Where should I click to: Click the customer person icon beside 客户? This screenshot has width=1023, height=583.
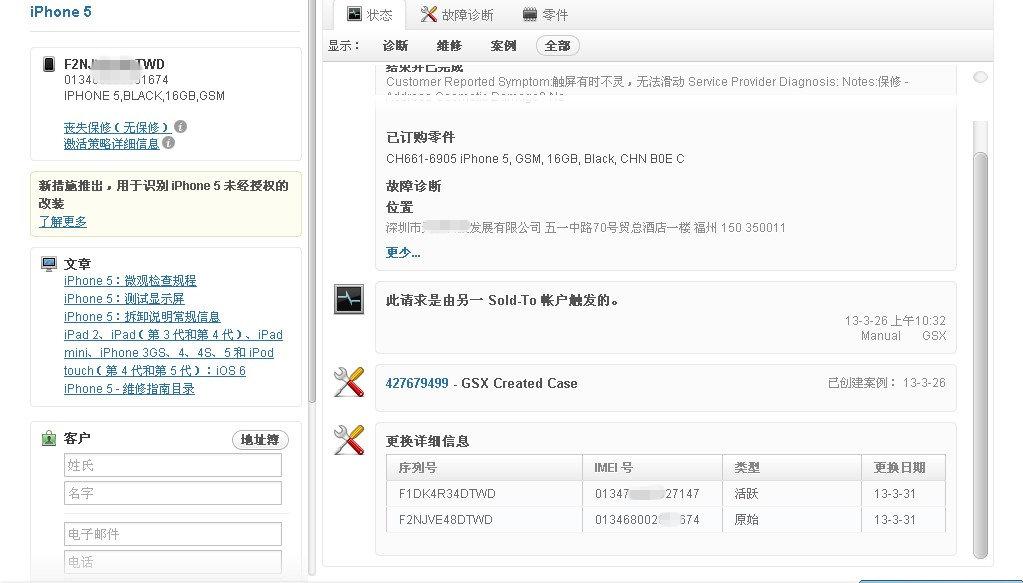(x=49, y=438)
